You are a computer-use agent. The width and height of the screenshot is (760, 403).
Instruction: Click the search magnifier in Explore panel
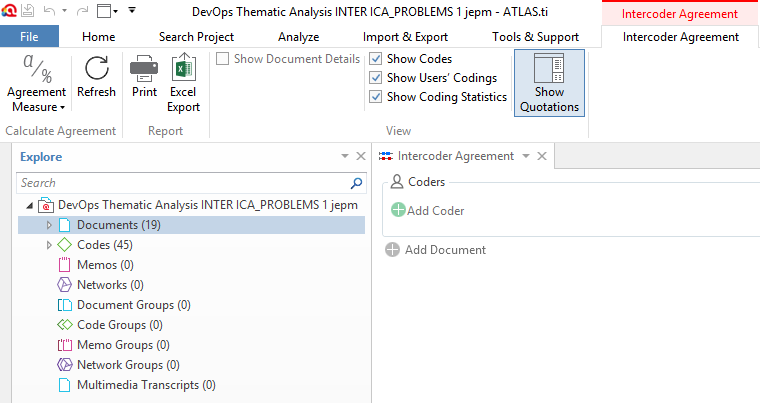[356, 183]
